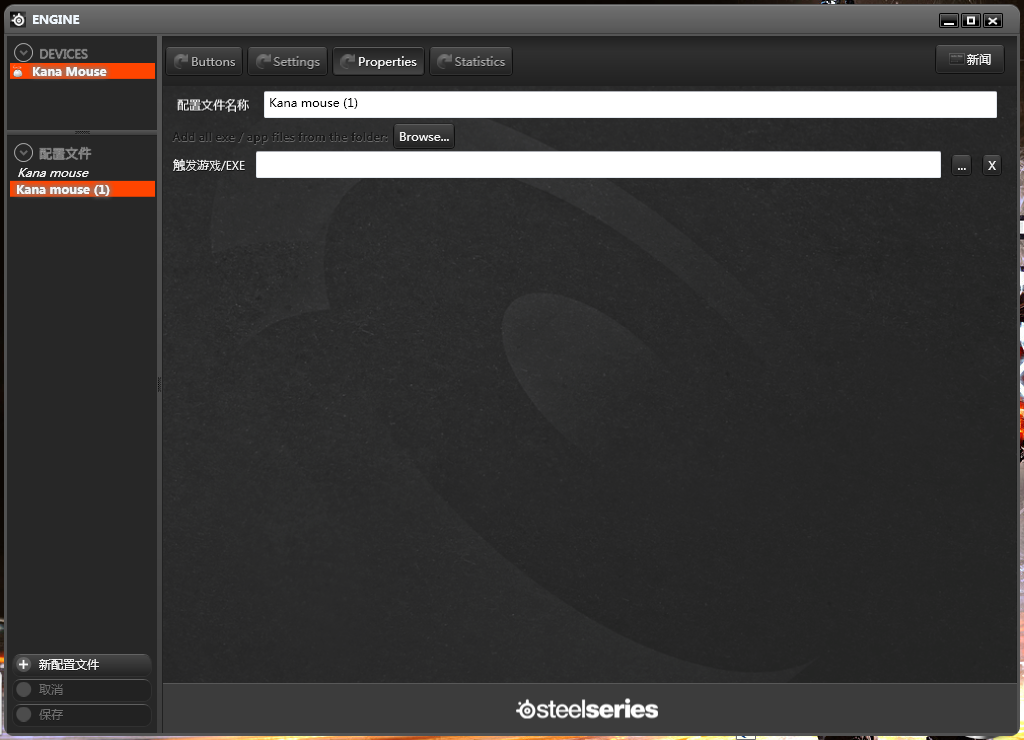Image resolution: width=1024 pixels, height=740 pixels.
Task: Click the ... file picker button
Action: coord(961,166)
